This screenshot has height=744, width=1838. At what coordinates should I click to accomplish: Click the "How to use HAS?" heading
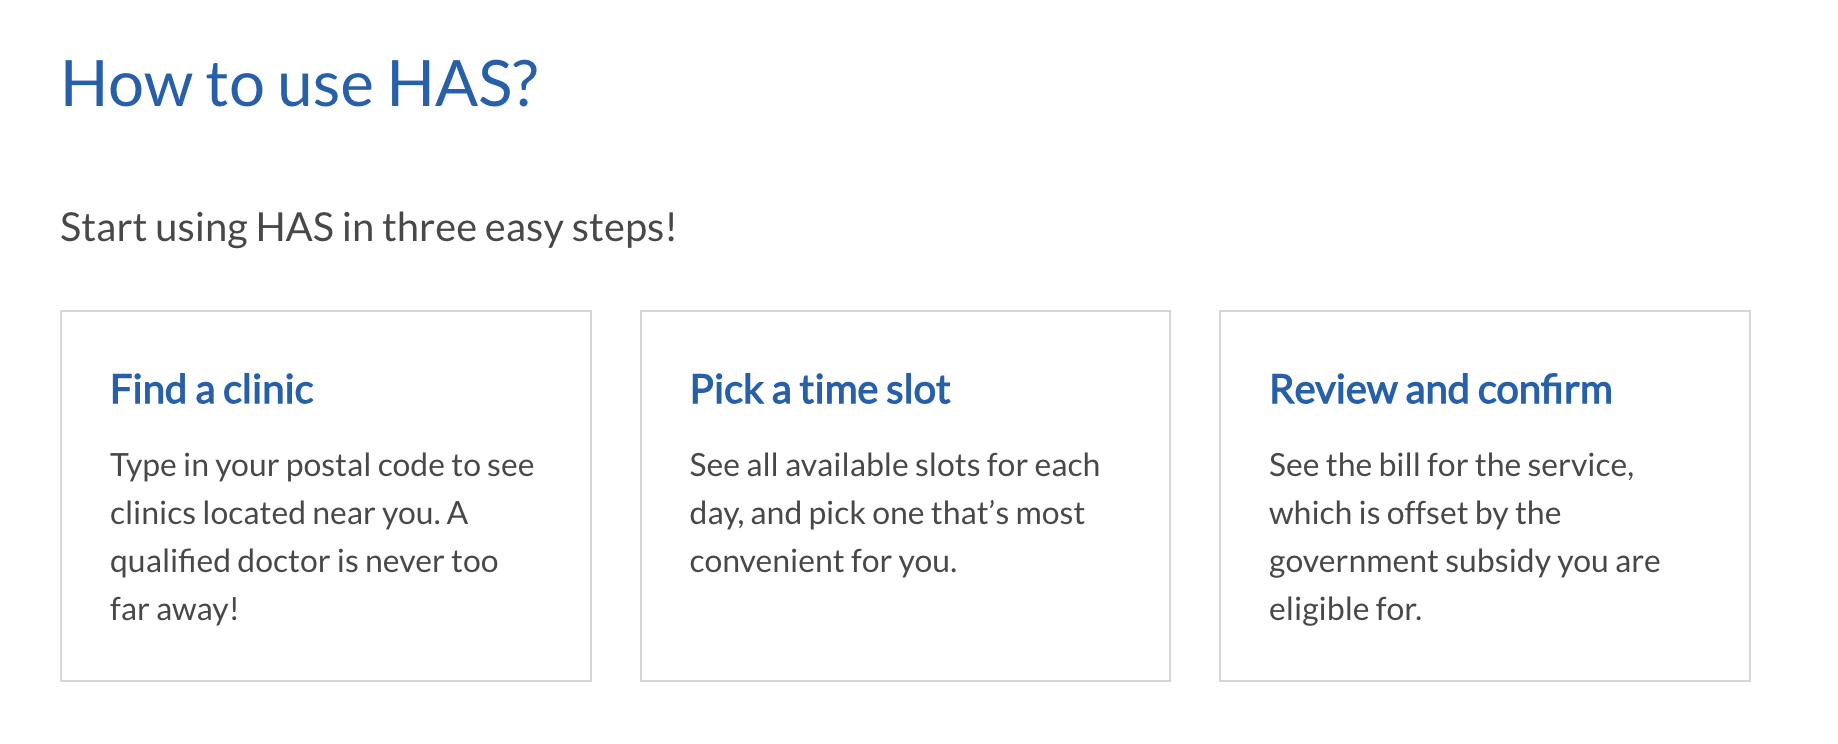pos(299,83)
